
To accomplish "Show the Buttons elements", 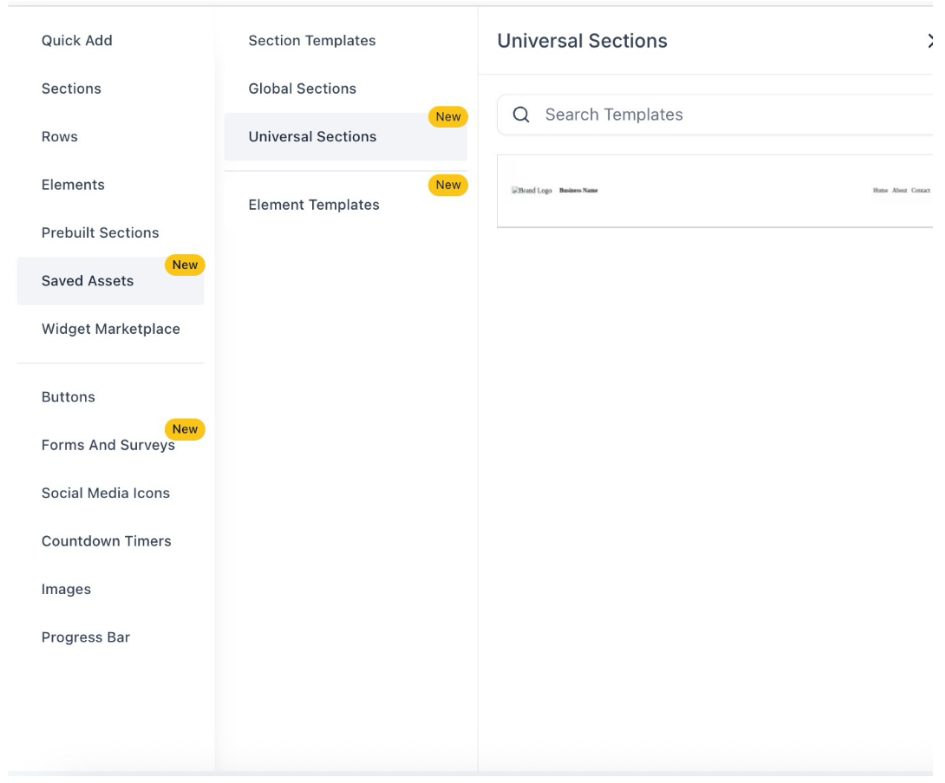I will (68, 397).
